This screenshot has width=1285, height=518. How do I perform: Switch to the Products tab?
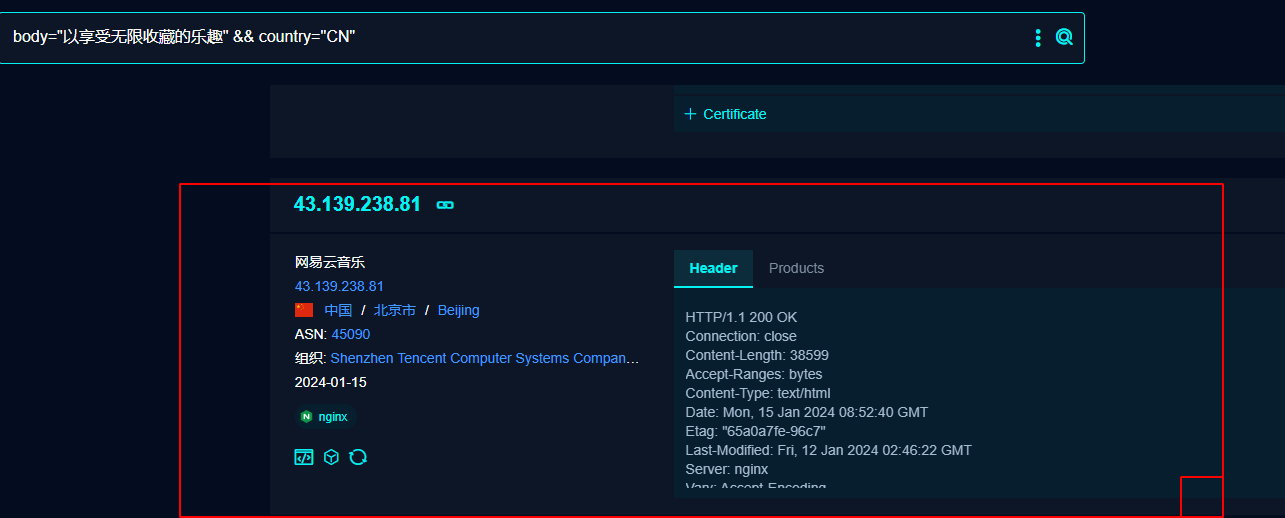(796, 268)
